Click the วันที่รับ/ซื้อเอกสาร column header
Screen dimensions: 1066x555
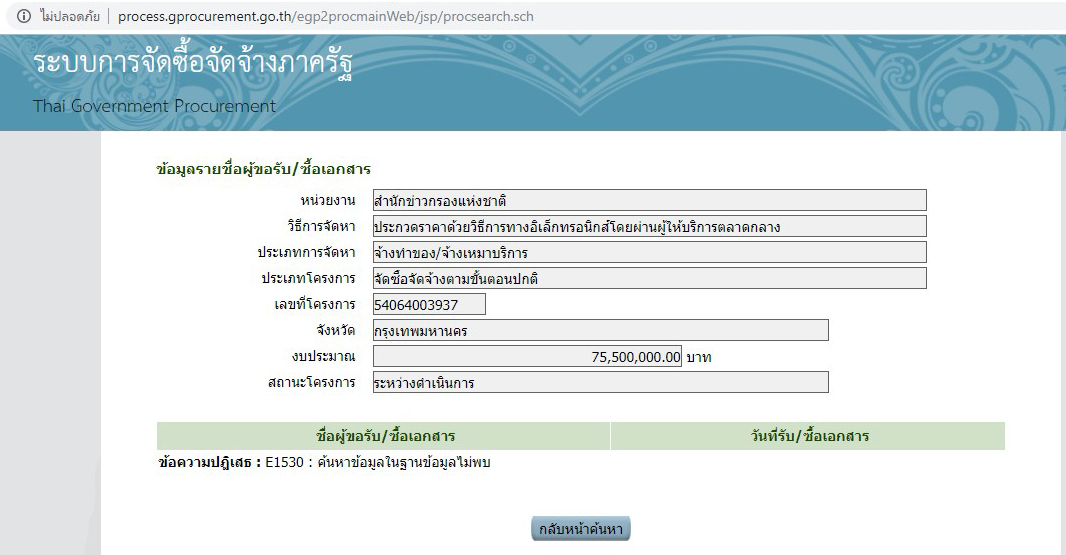point(807,436)
